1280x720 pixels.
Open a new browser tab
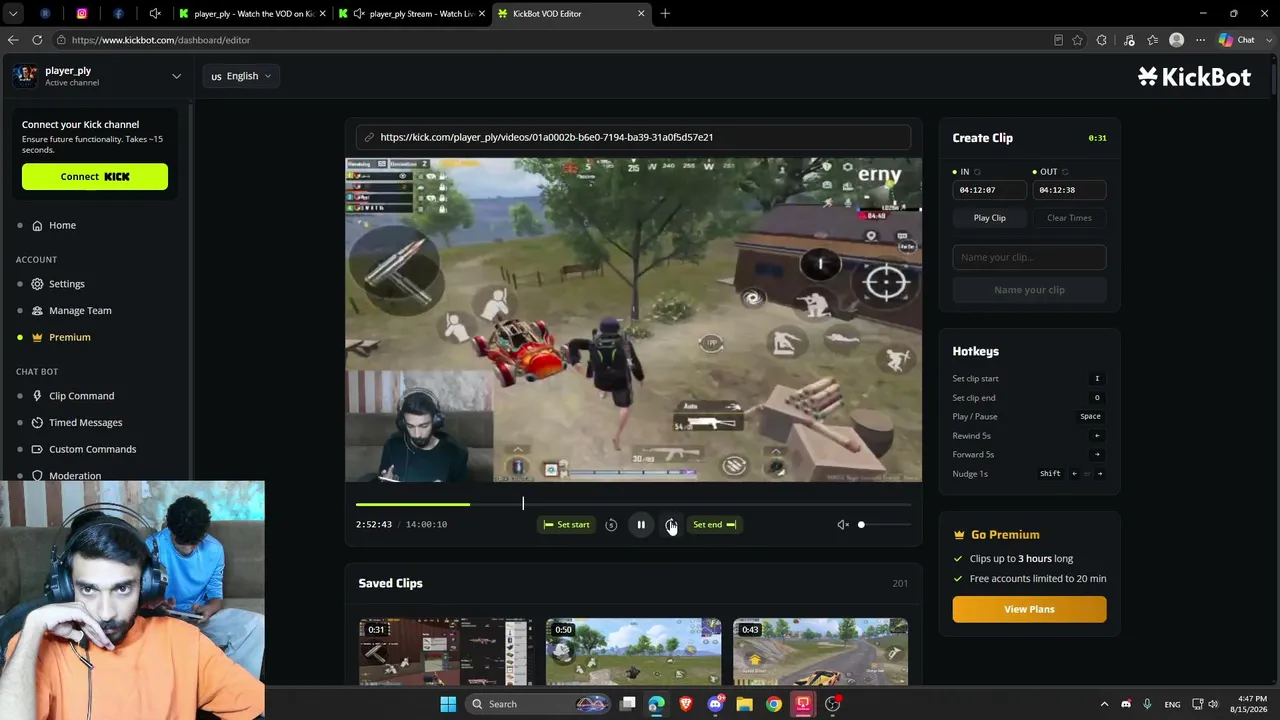coord(665,14)
